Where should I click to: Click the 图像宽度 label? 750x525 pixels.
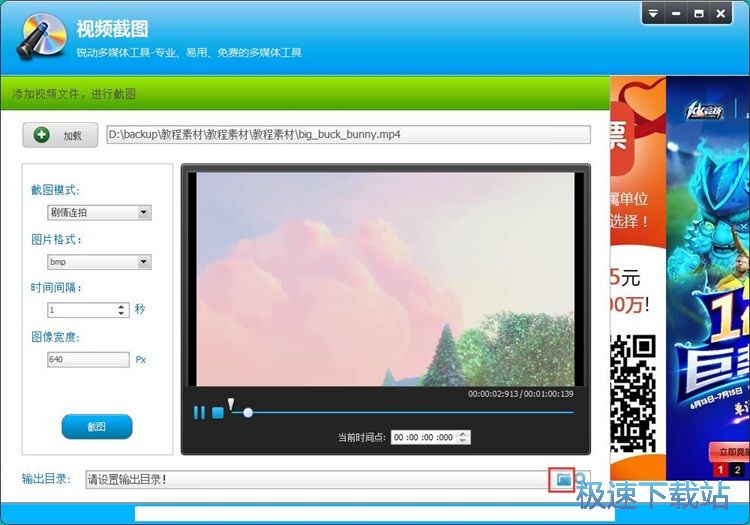click(55, 337)
